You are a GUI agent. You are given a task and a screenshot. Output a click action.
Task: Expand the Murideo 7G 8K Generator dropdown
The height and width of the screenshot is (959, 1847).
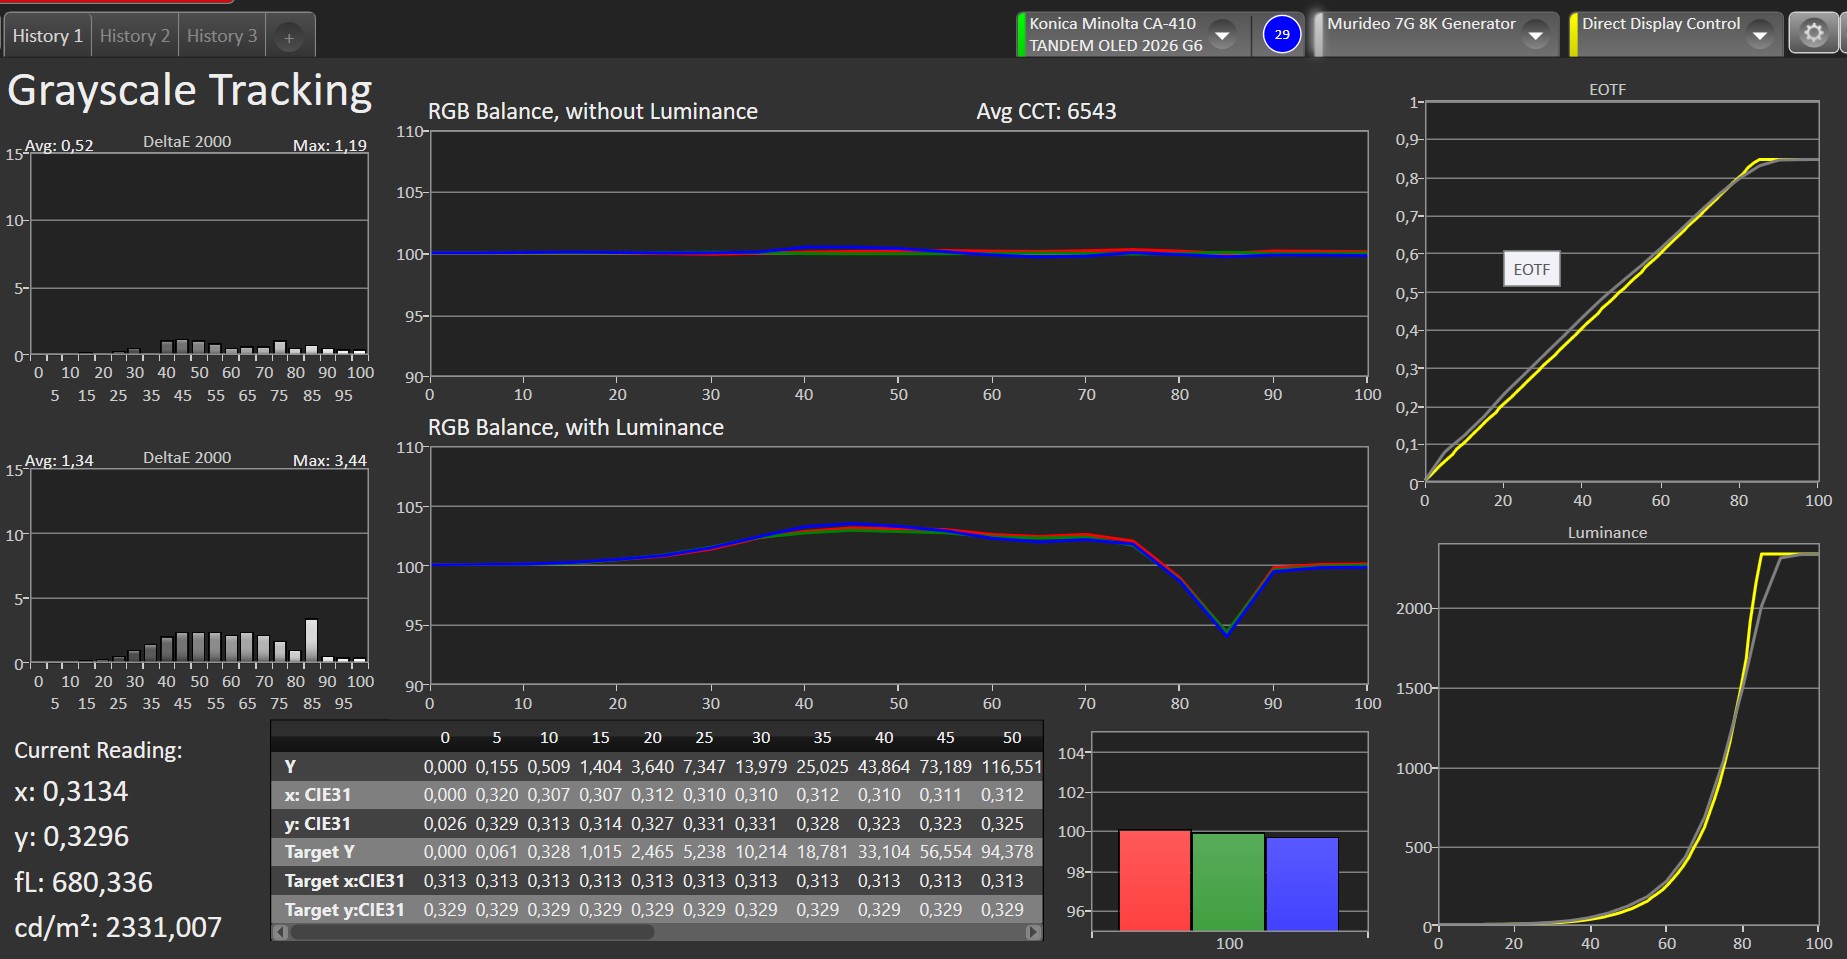tap(1536, 36)
